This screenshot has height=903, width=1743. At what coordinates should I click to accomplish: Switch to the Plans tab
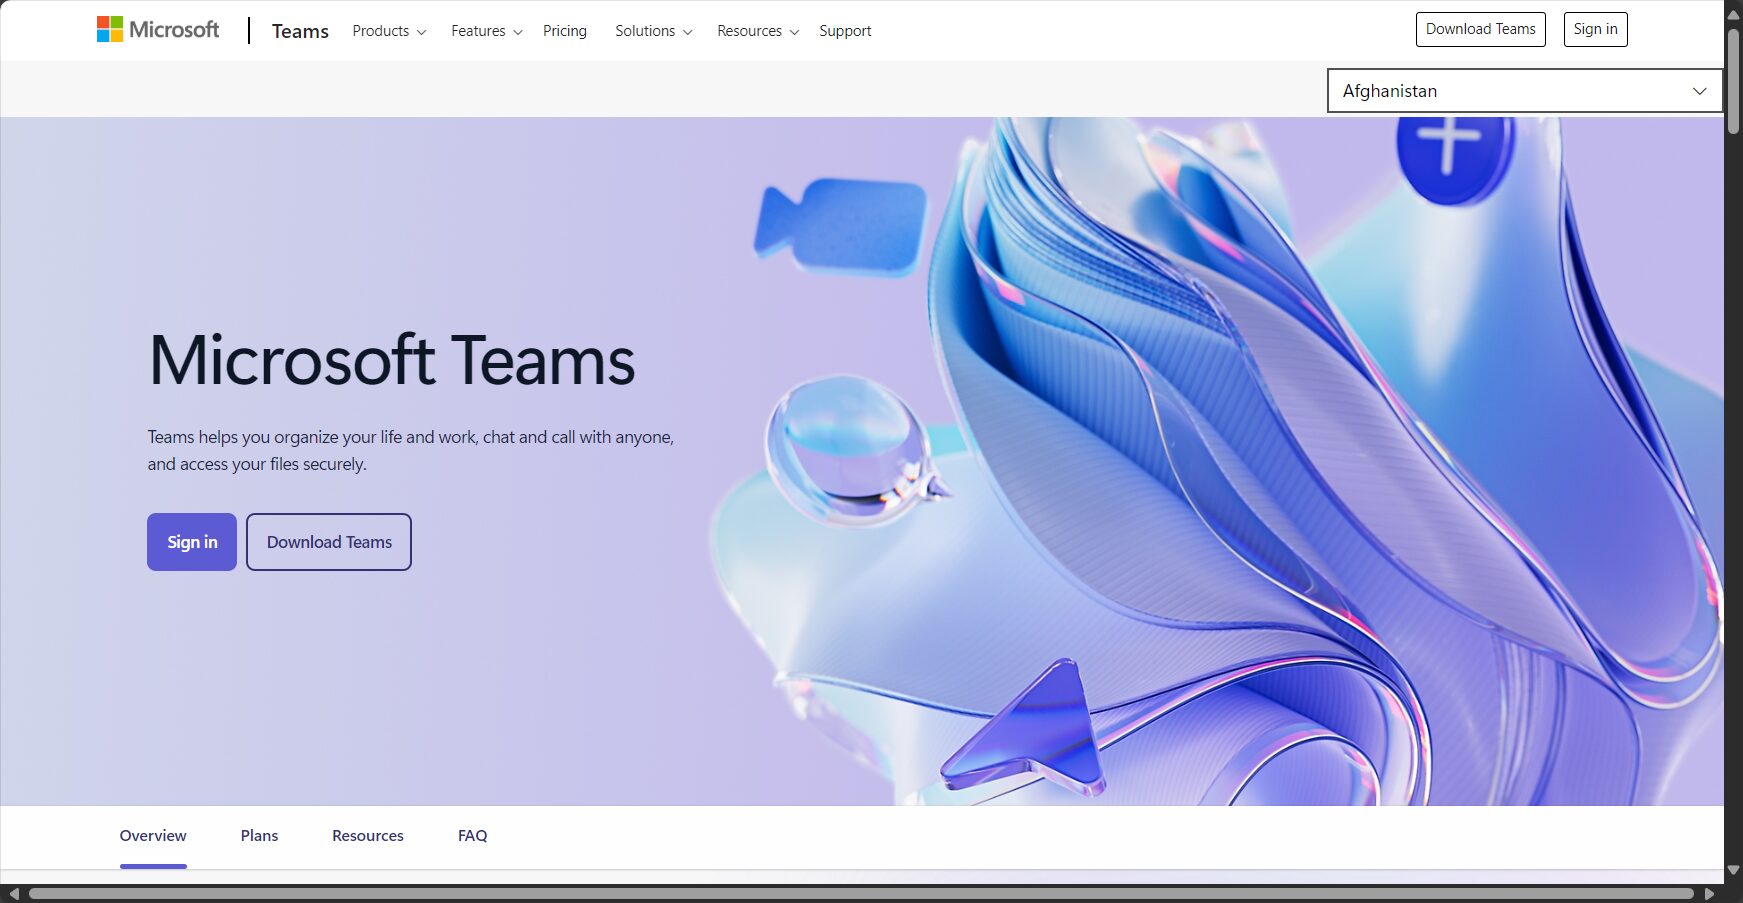[259, 836]
